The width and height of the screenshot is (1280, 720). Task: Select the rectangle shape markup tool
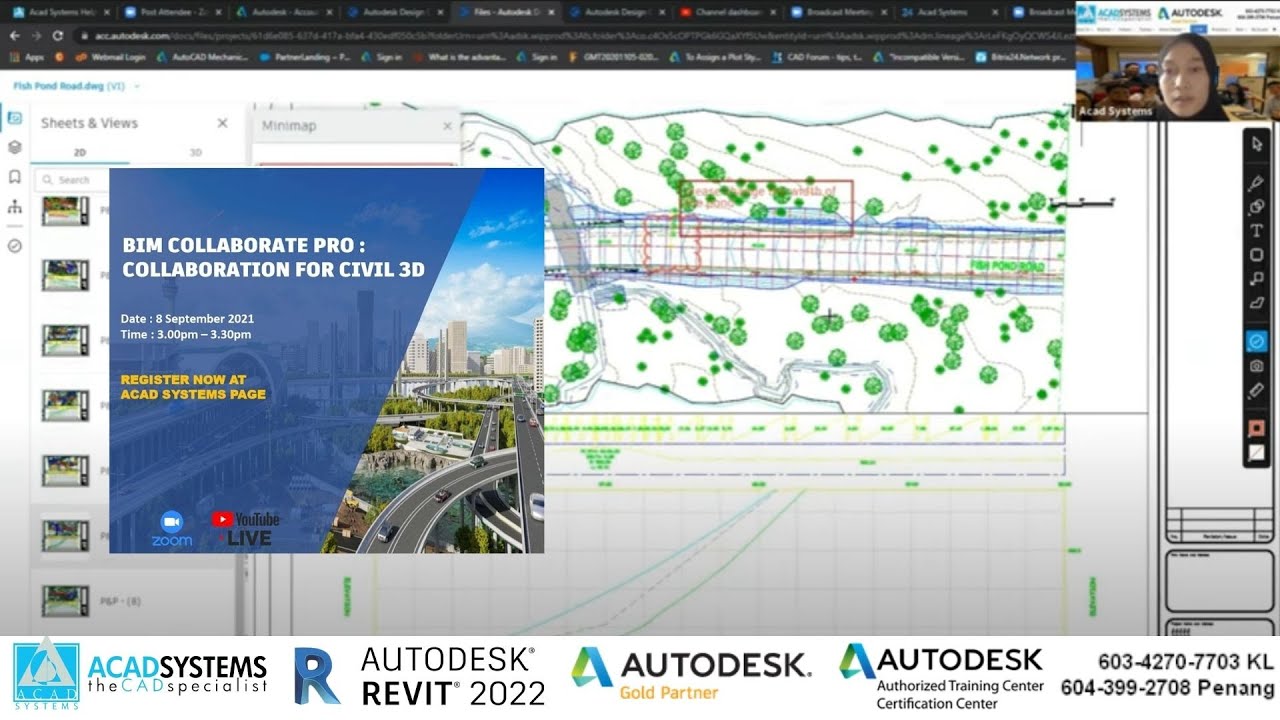1257,255
